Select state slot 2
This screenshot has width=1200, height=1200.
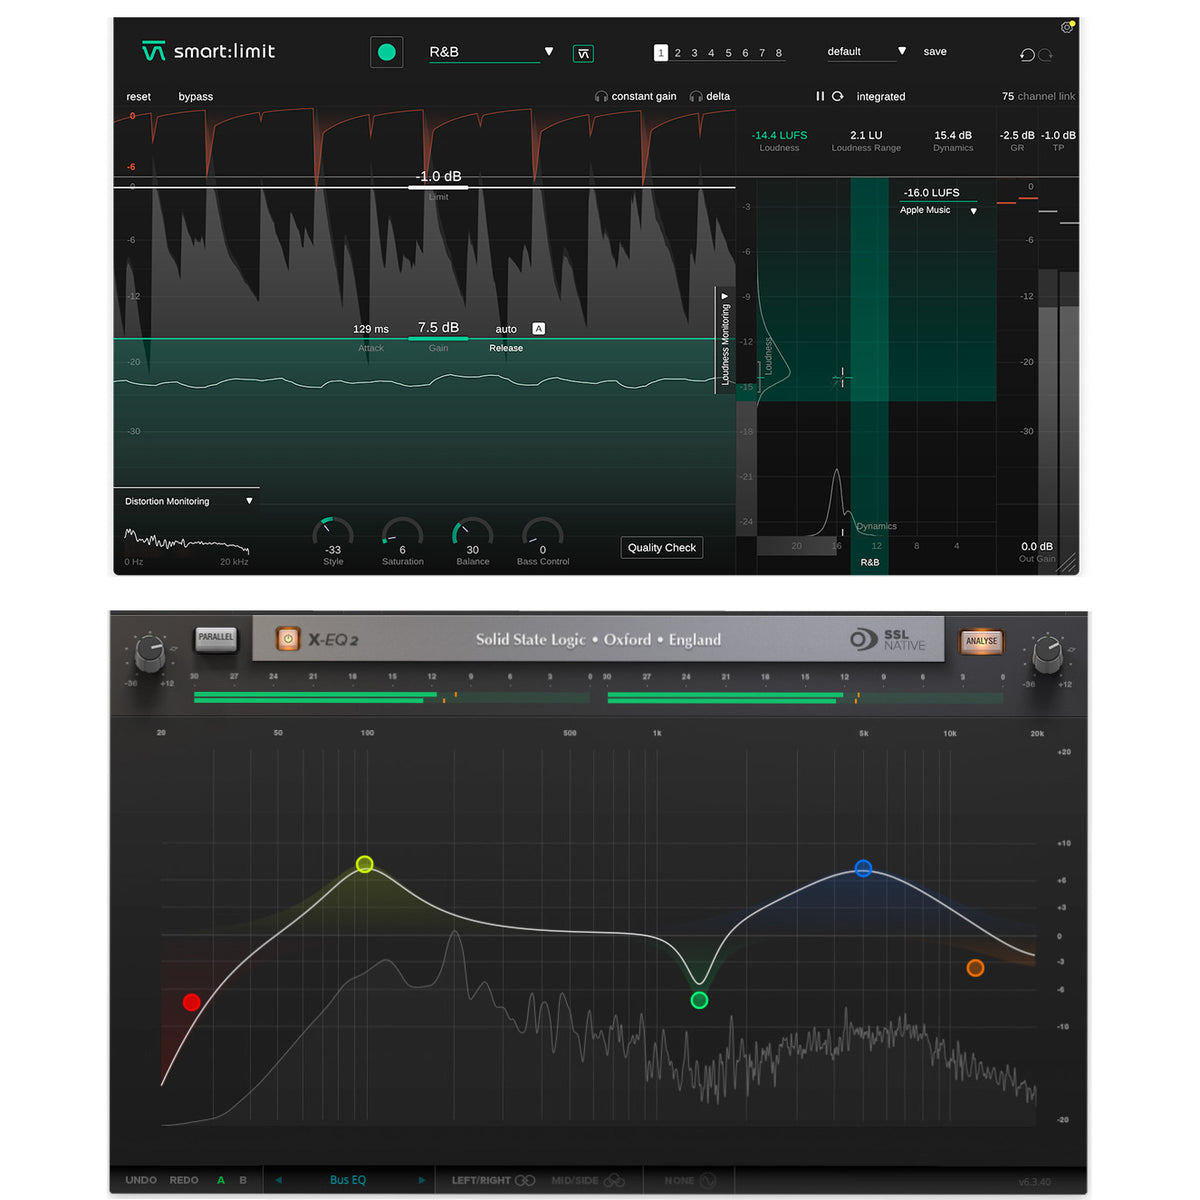678,53
